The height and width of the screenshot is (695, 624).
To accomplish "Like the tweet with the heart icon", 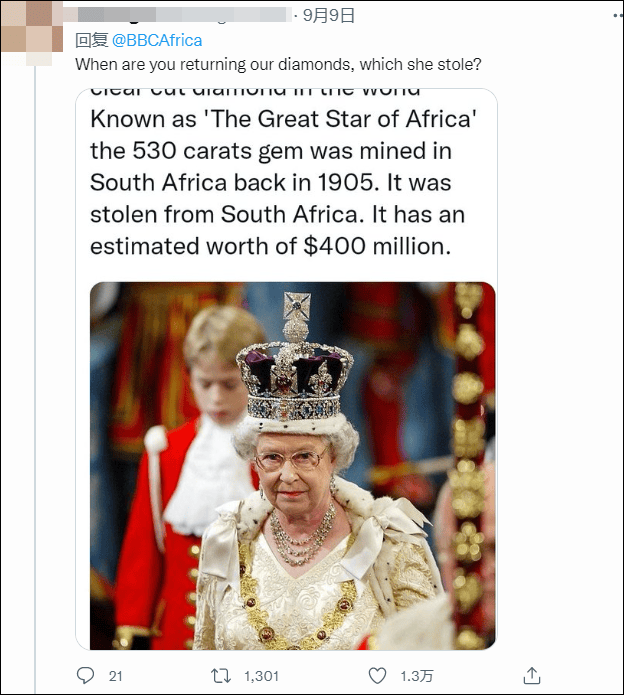I will click(377, 675).
